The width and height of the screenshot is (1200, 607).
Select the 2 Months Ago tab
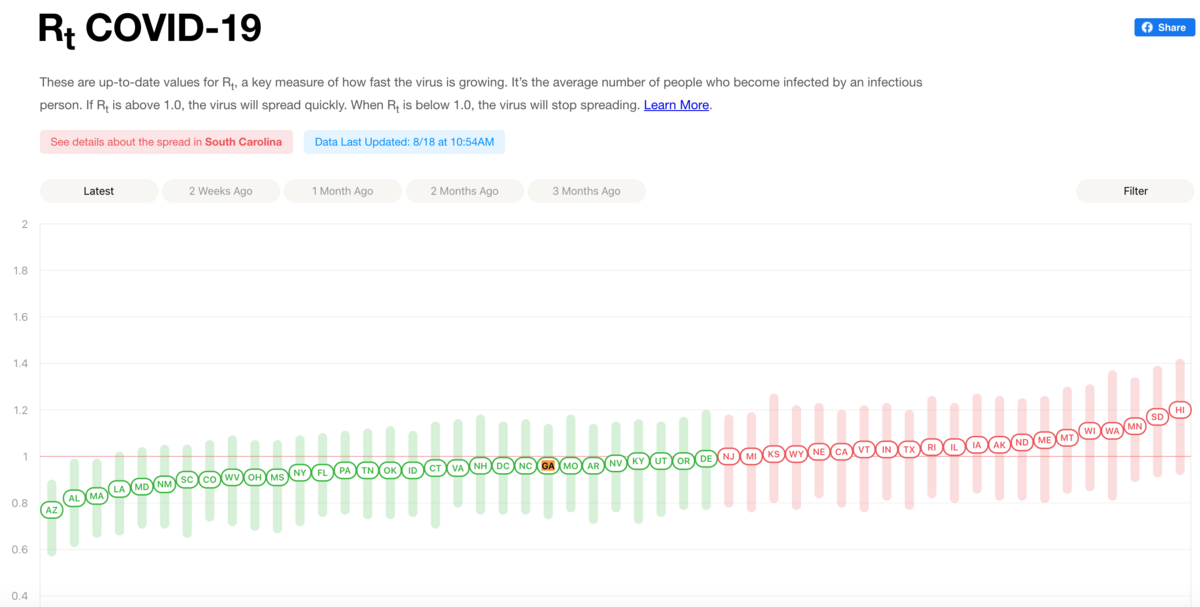(465, 191)
